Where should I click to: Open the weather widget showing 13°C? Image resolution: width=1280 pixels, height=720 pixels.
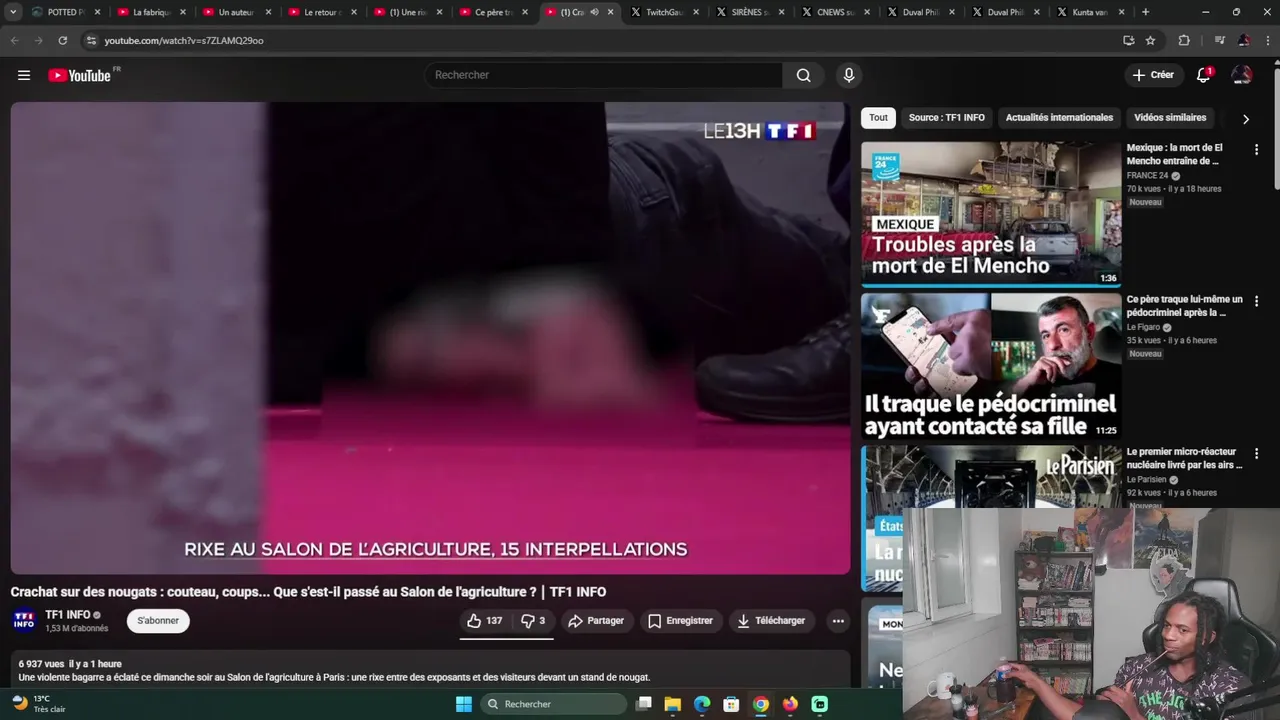[x=38, y=704]
